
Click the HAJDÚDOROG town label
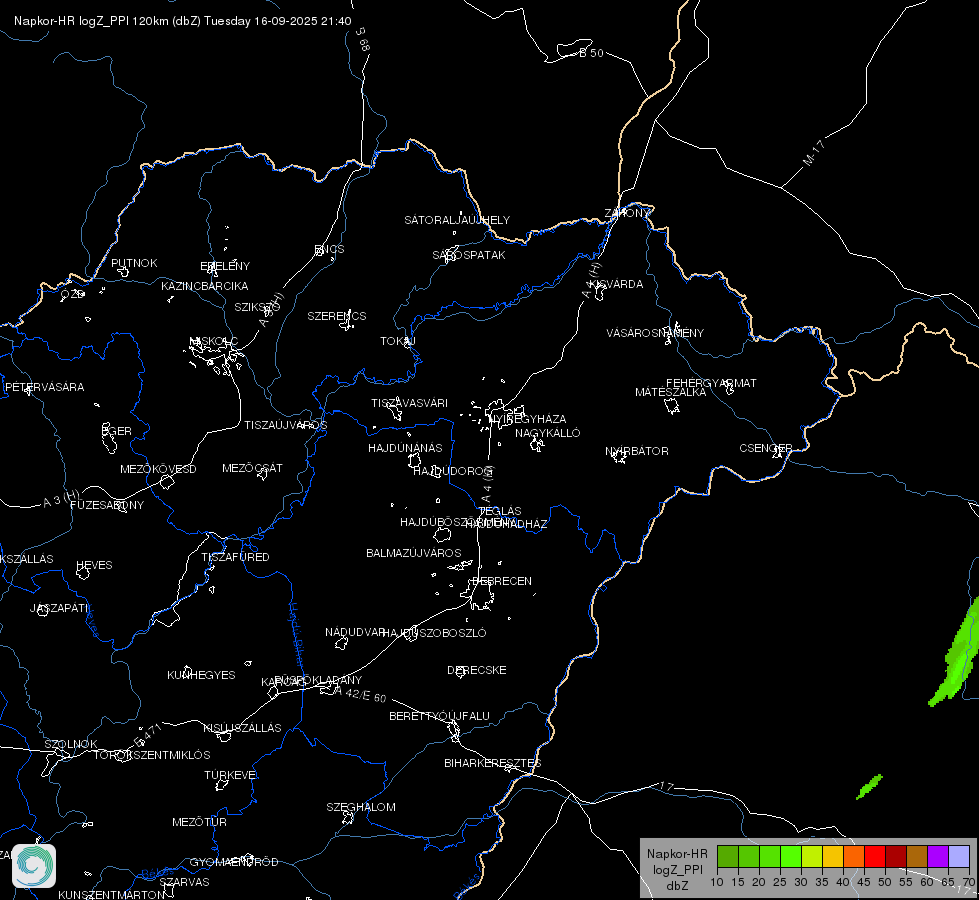click(454, 471)
